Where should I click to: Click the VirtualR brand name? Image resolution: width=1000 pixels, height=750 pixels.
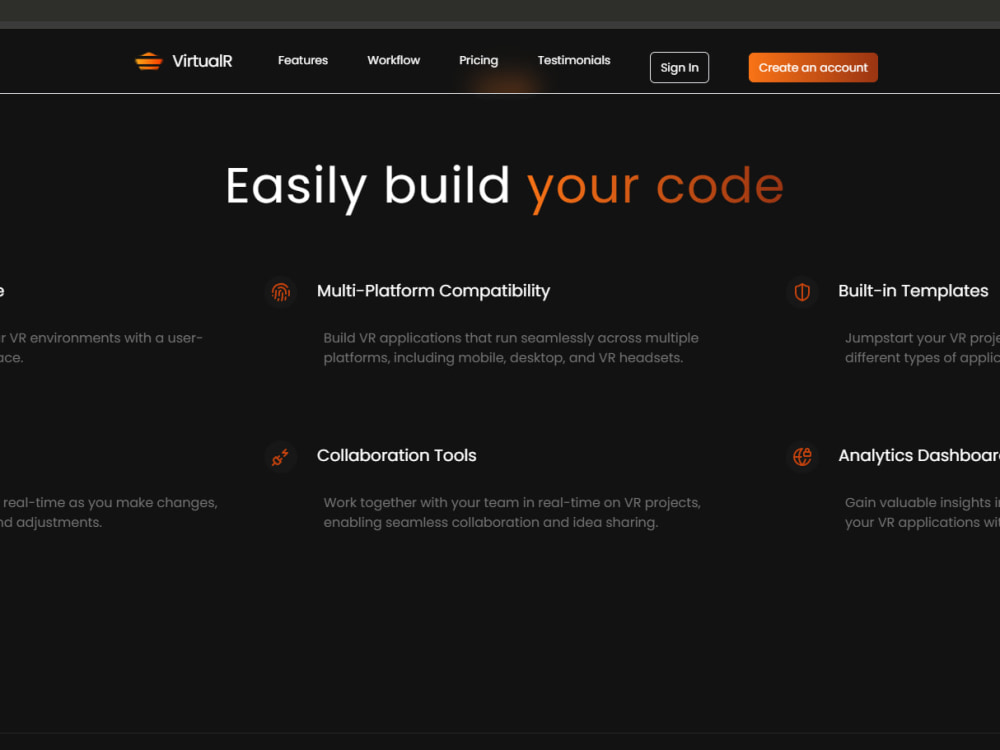[x=202, y=61]
